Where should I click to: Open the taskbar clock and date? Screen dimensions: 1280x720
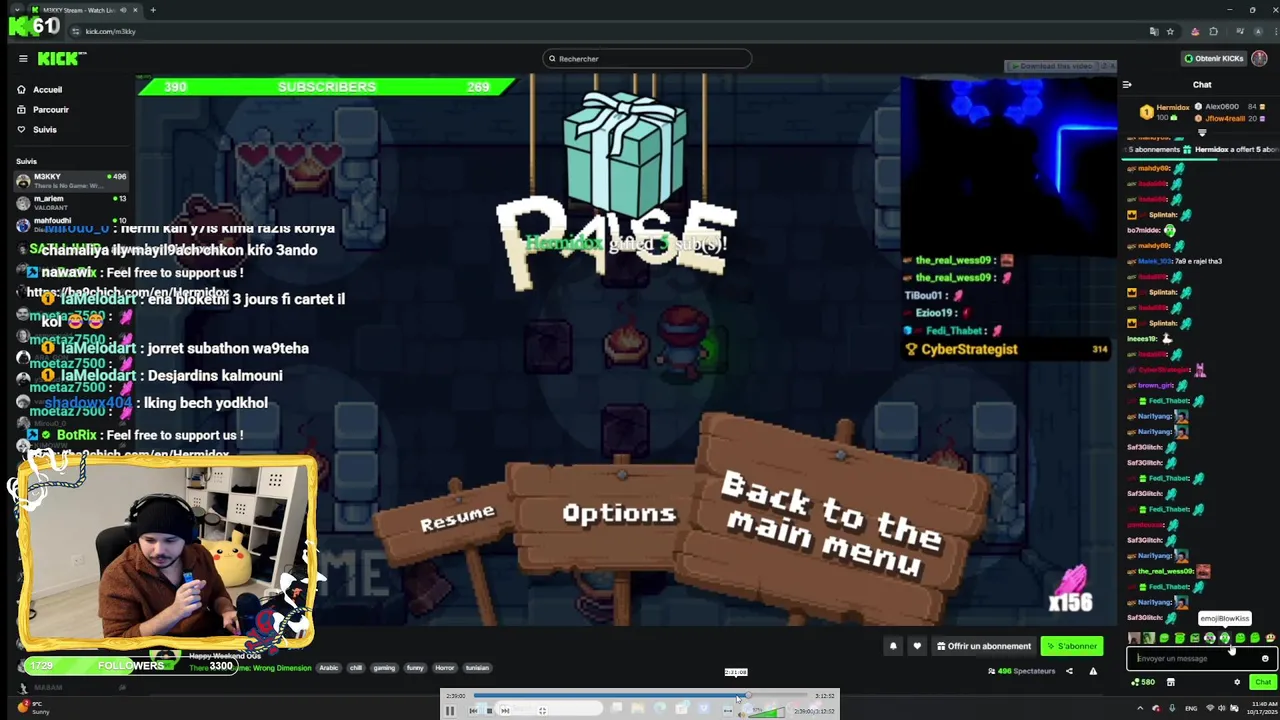(1261, 708)
